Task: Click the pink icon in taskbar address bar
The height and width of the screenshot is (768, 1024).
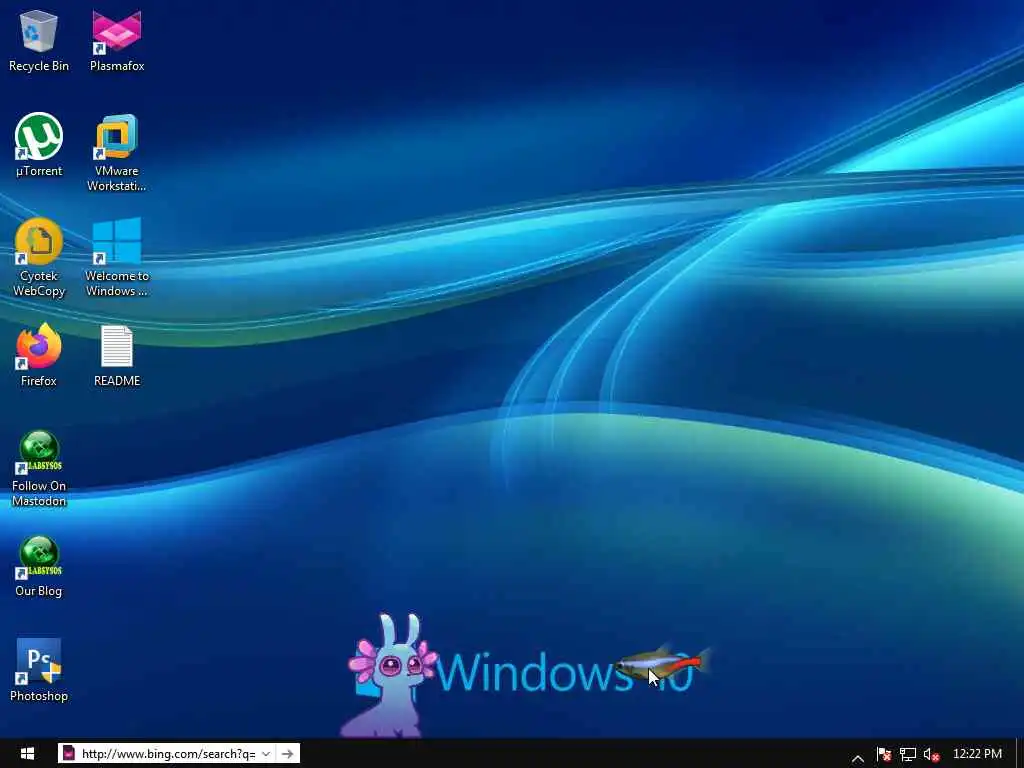Action: click(69, 754)
